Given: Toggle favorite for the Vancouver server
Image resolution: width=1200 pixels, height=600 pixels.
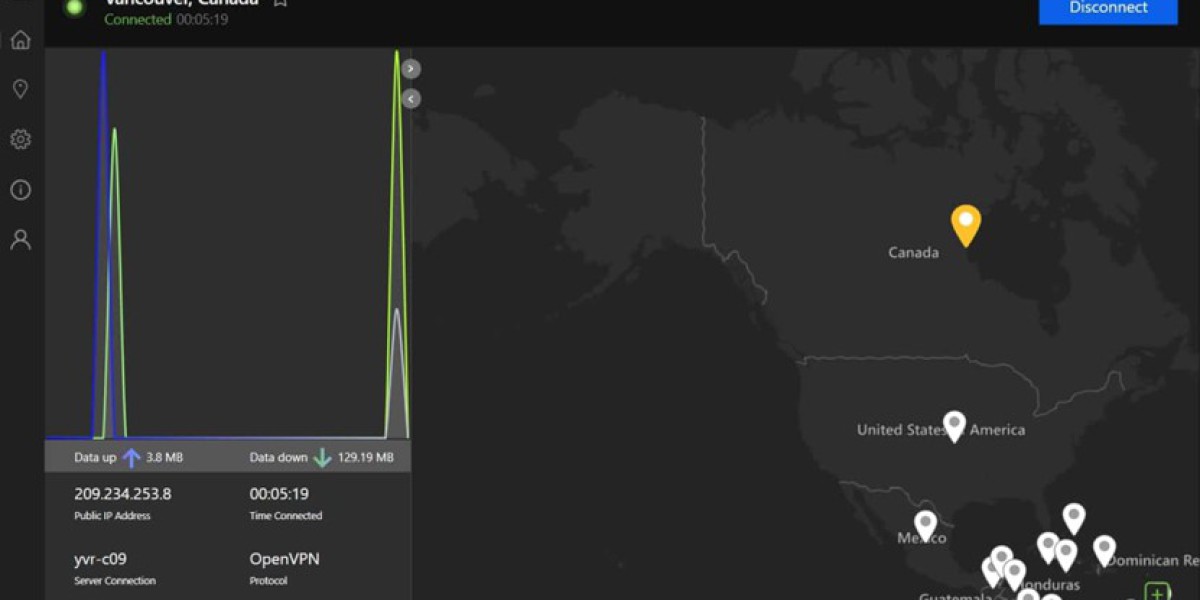Looking at the screenshot, I should (x=280, y=4).
